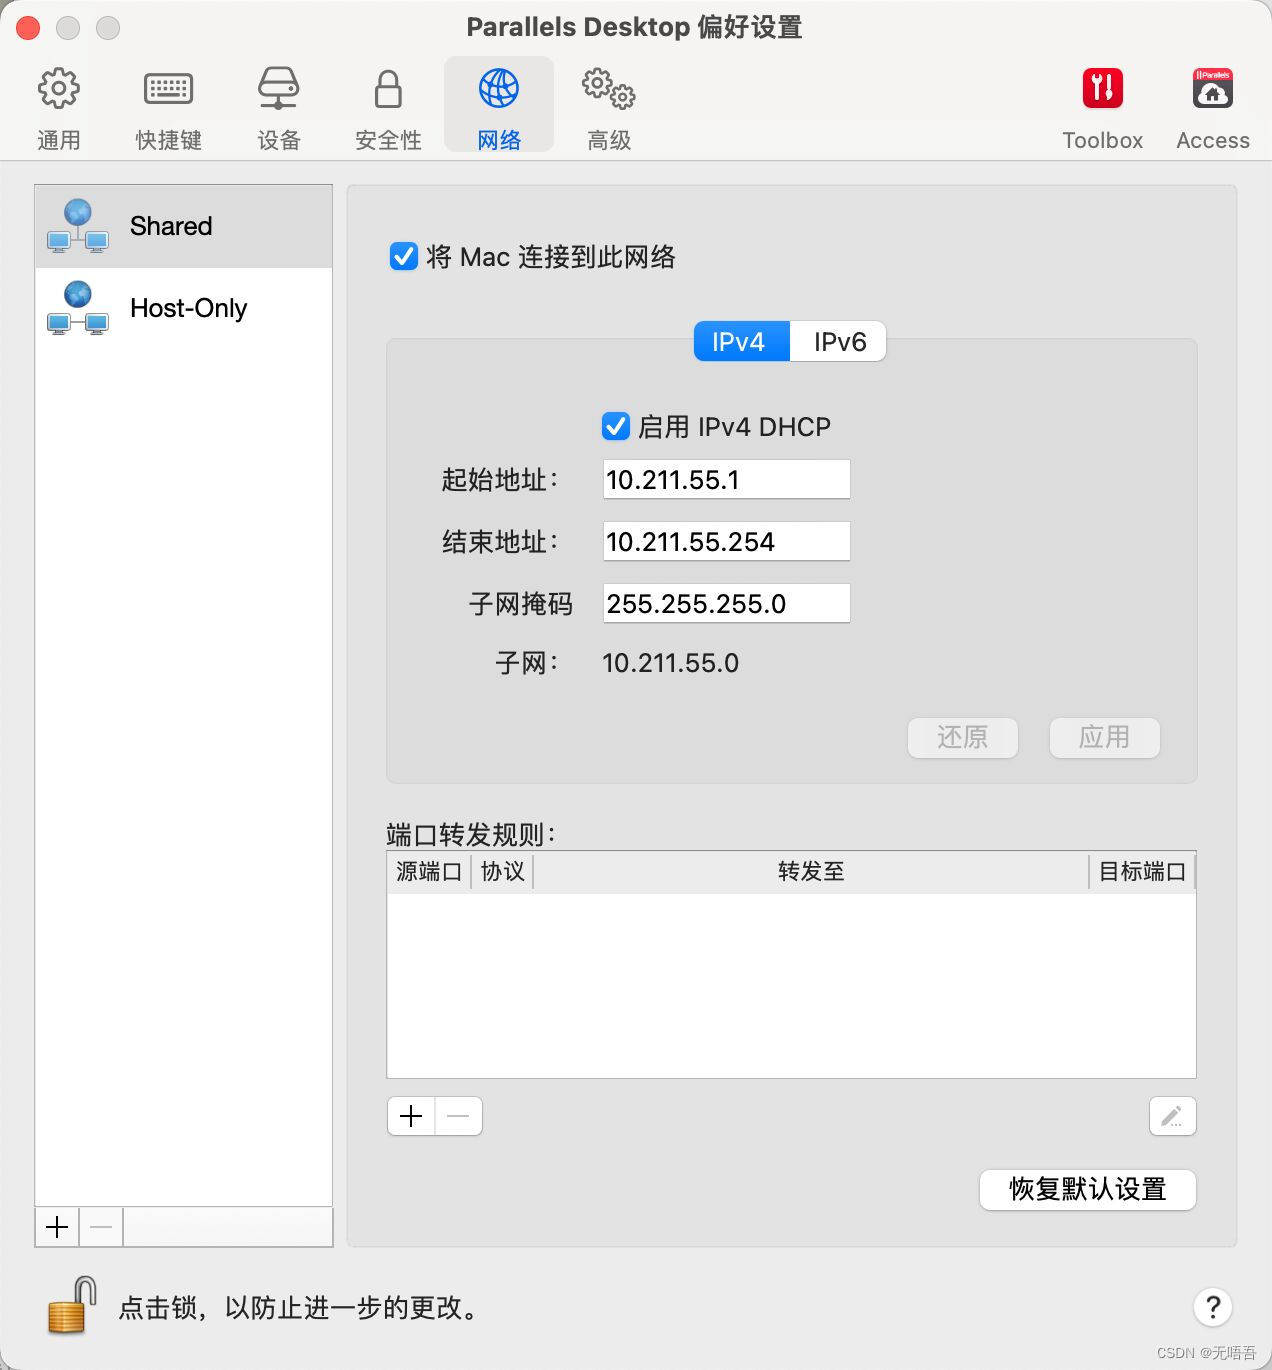Image resolution: width=1272 pixels, height=1370 pixels.
Task: Open help with the question mark button
Action: pyautogui.click(x=1213, y=1306)
